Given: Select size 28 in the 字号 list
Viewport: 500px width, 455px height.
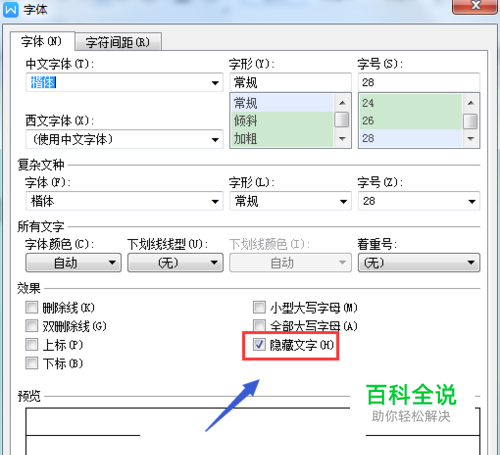Looking at the screenshot, I should click(x=411, y=138).
